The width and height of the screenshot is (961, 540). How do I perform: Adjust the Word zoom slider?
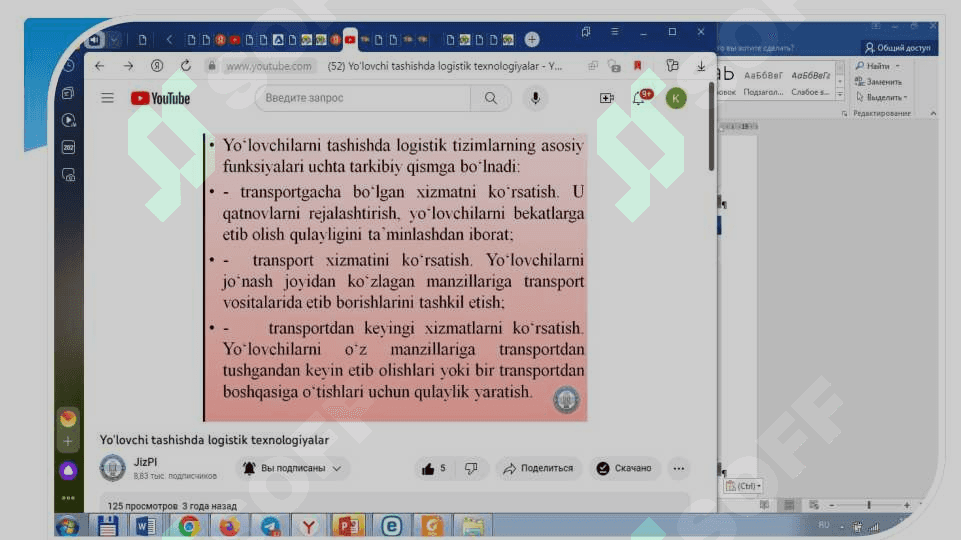coord(868,505)
